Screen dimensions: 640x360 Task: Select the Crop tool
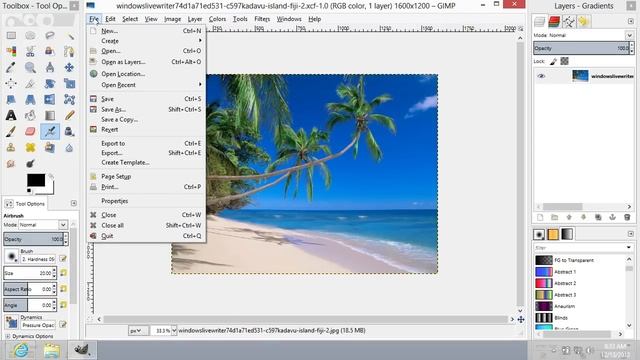click(30, 84)
